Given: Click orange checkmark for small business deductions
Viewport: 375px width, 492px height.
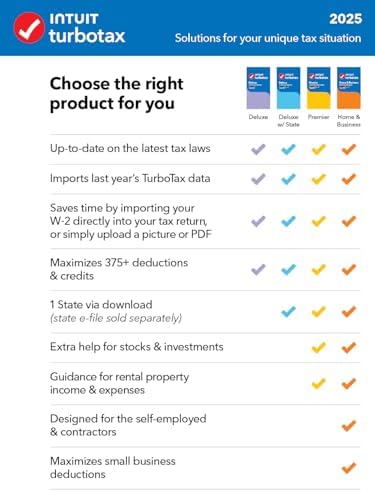Looking at the screenshot, I should (349, 468).
